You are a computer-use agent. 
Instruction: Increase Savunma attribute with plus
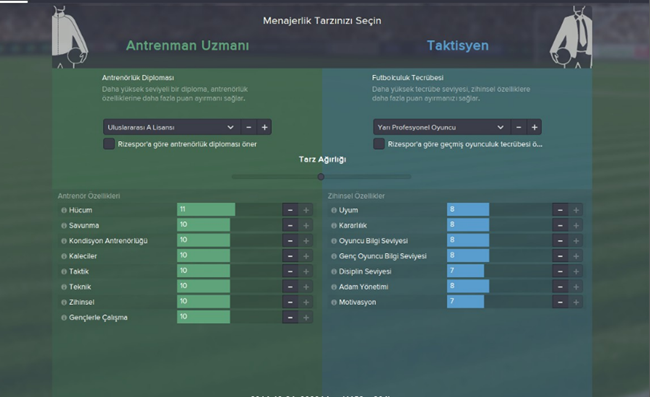(306, 225)
